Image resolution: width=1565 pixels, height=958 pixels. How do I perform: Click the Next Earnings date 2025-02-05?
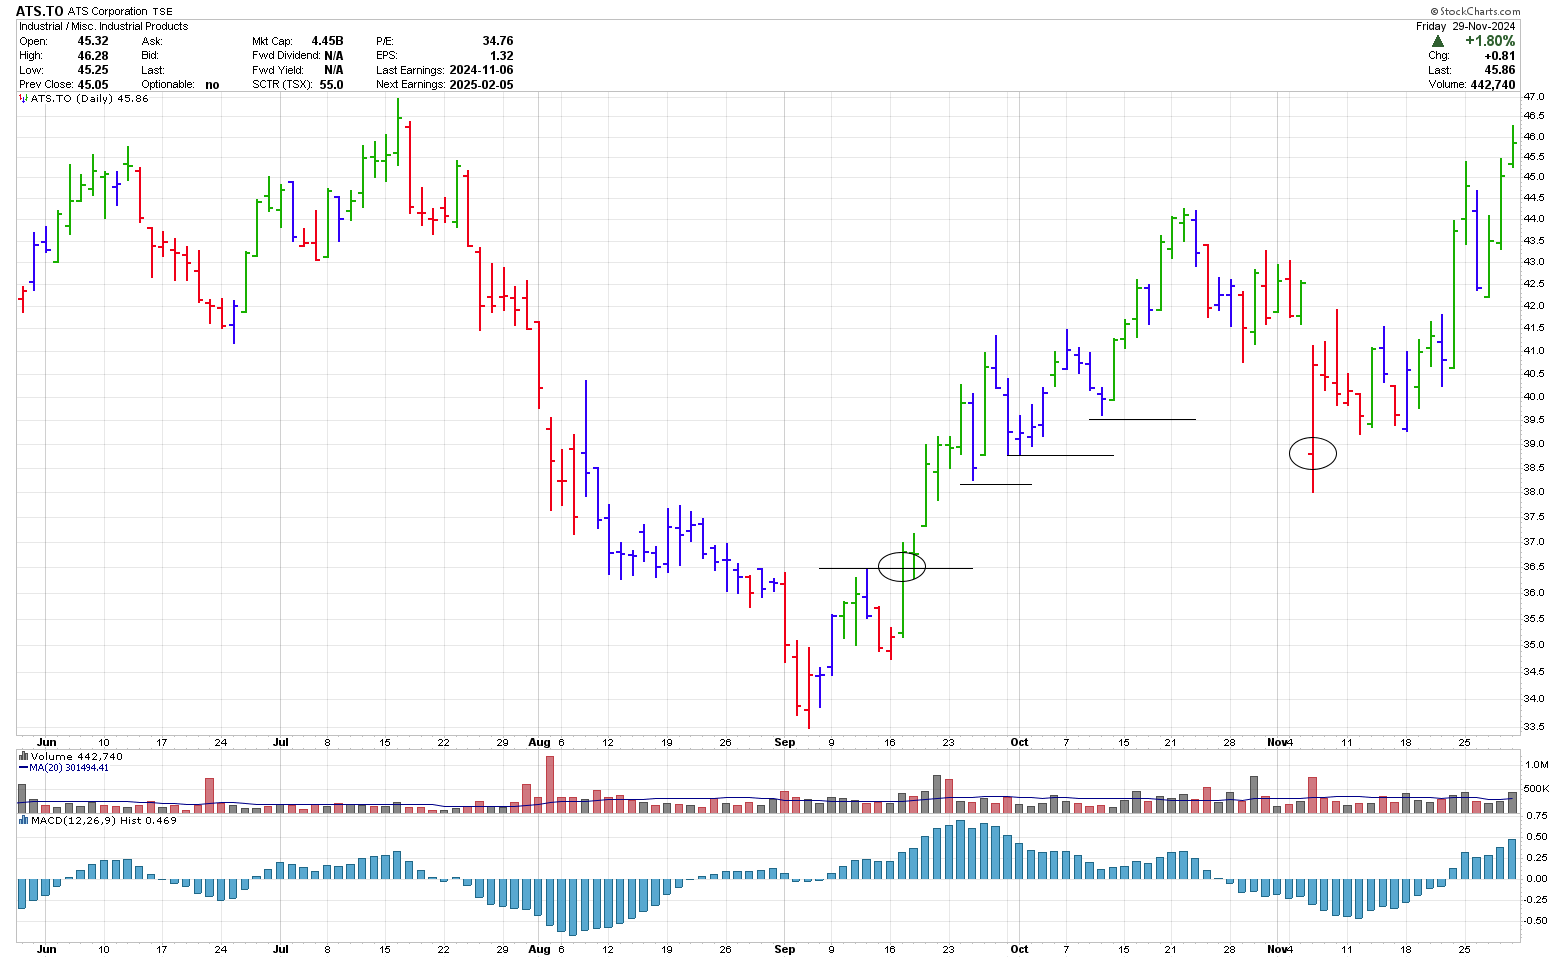(x=481, y=85)
